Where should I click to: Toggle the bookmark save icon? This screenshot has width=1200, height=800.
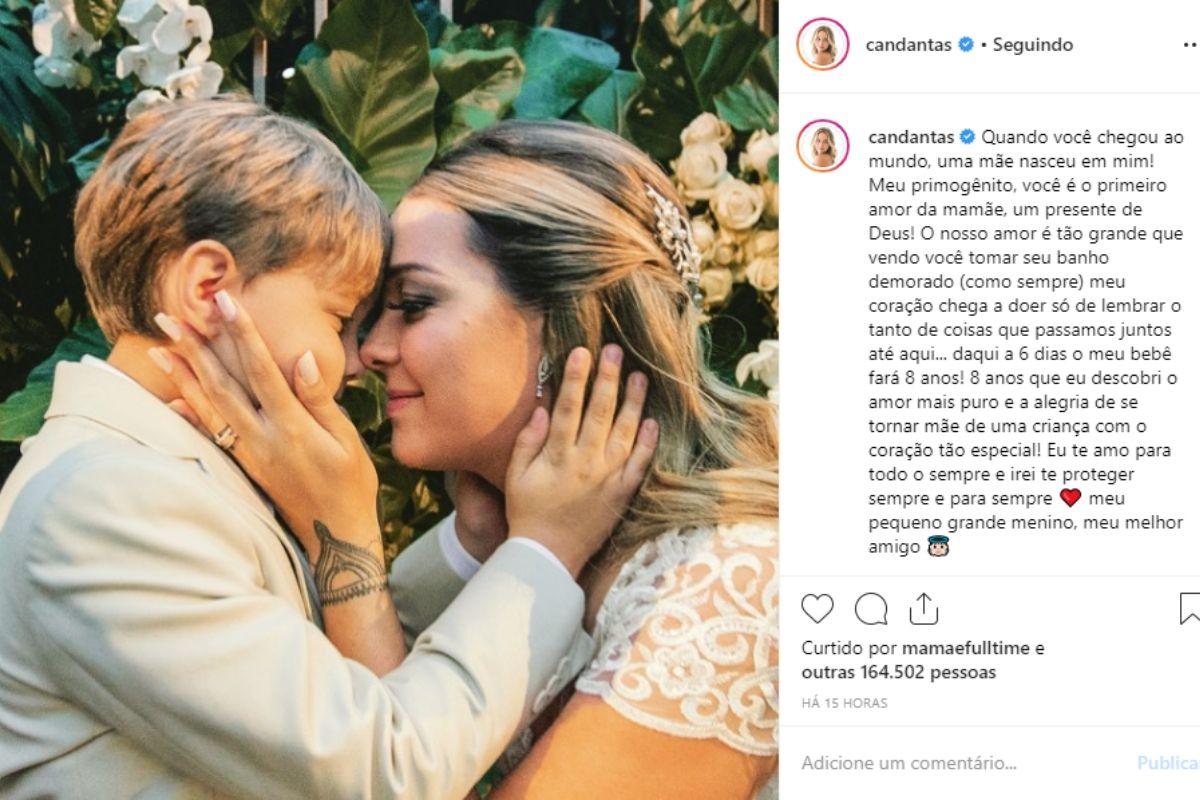pyautogui.click(x=1189, y=608)
